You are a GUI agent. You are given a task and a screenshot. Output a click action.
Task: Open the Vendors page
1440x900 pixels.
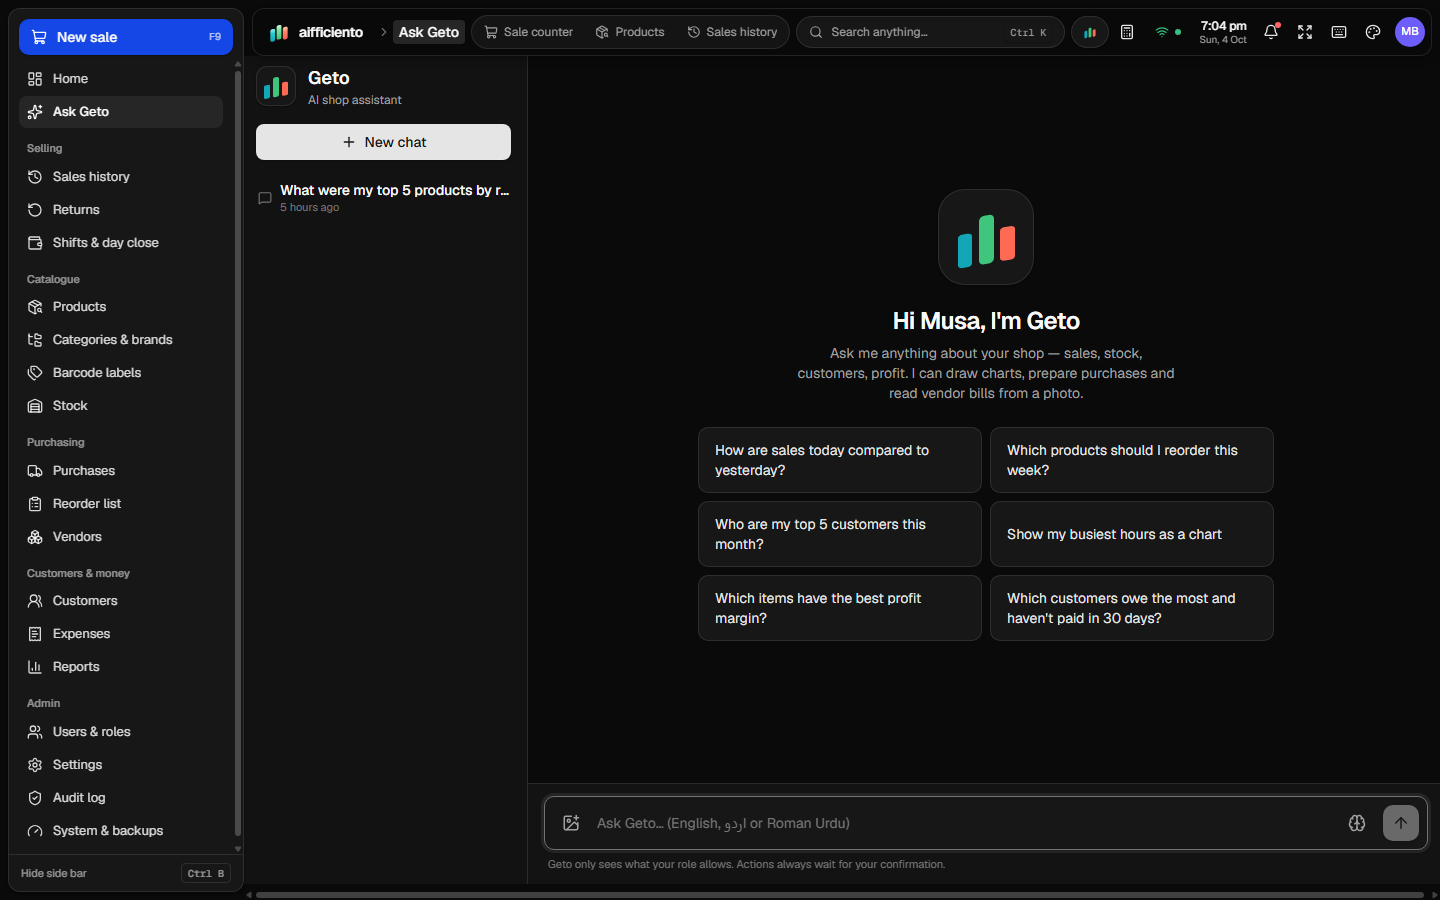121,537
